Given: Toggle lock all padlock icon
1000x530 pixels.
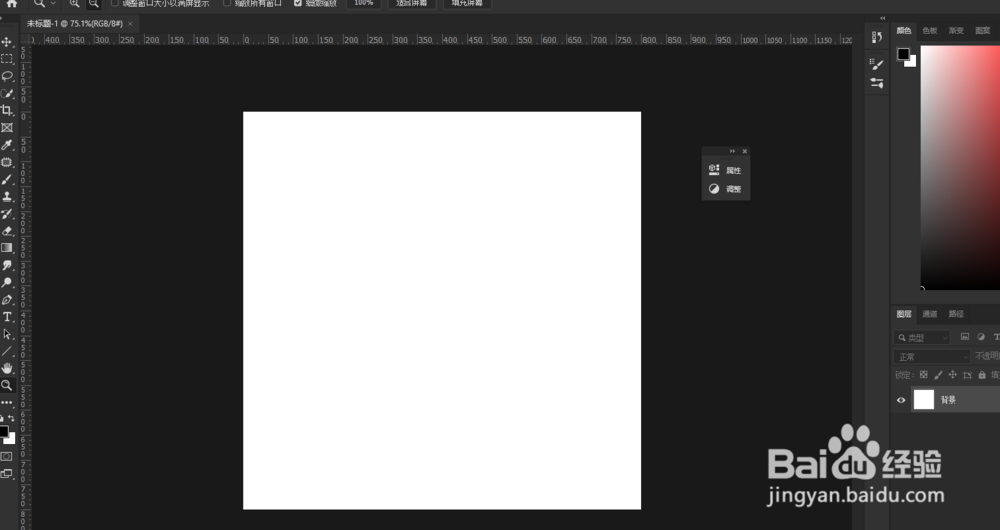Looking at the screenshot, I should pyautogui.click(x=982, y=375).
